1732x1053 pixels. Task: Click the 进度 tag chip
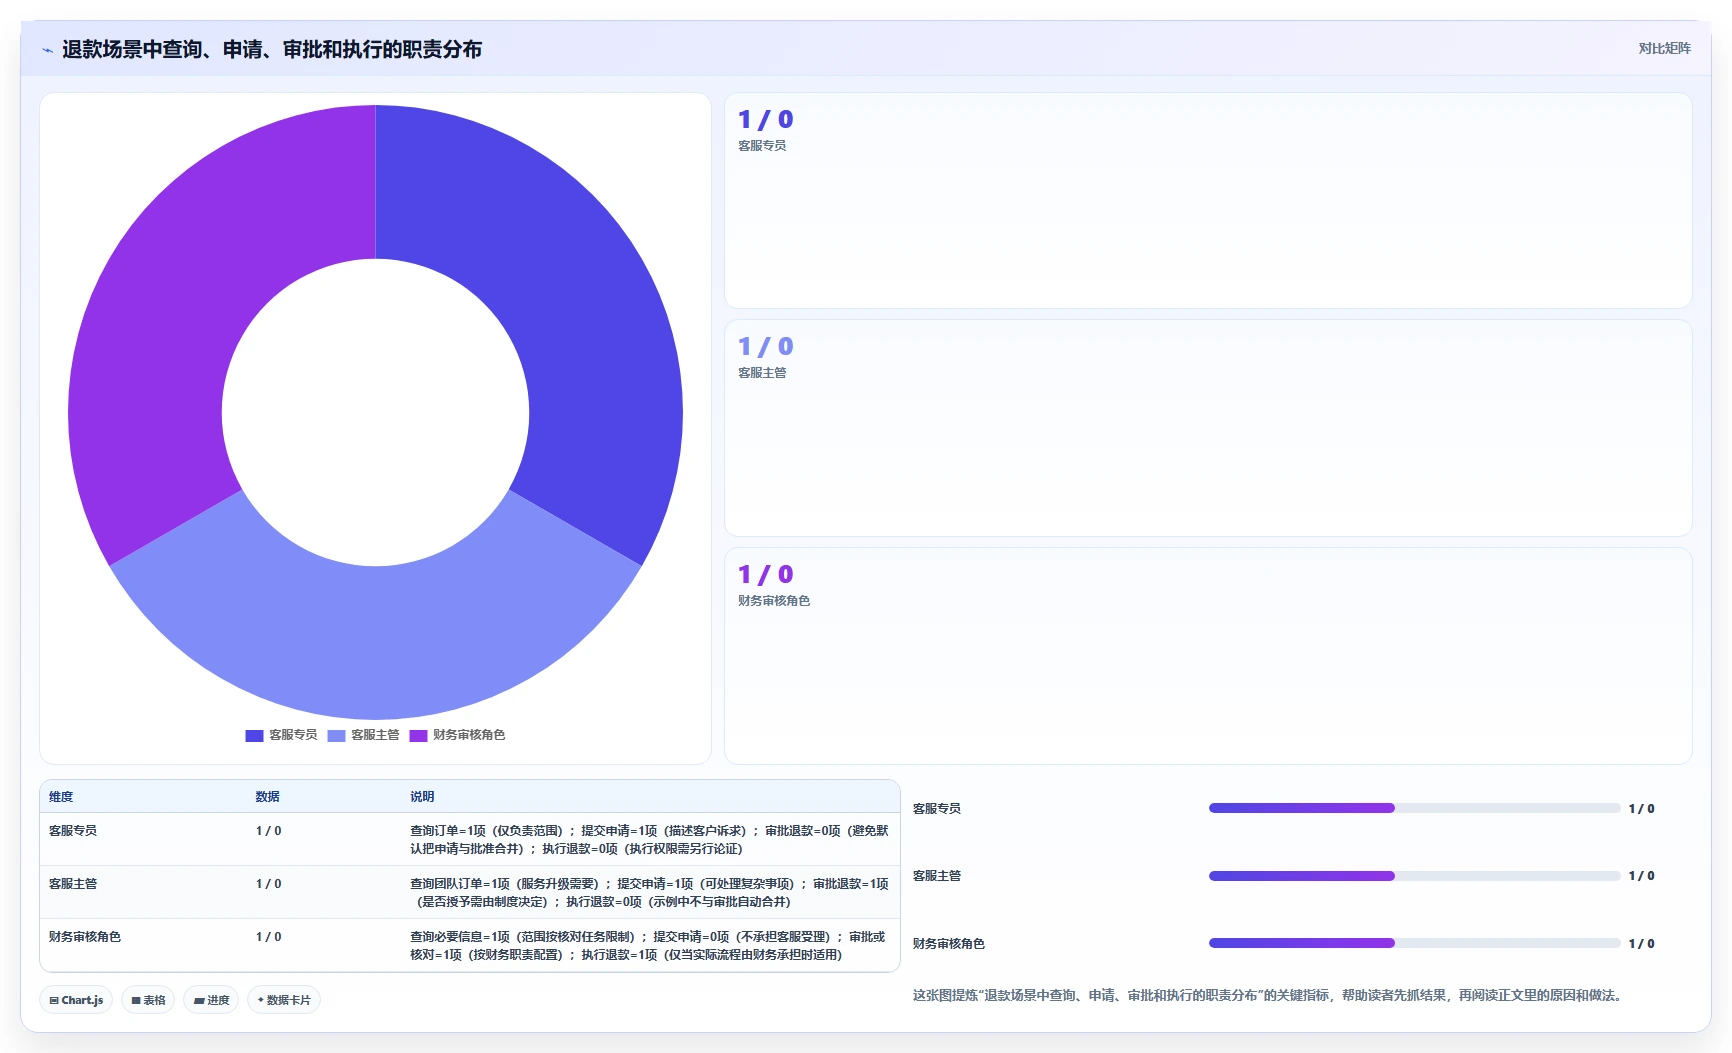coord(211,1000)
